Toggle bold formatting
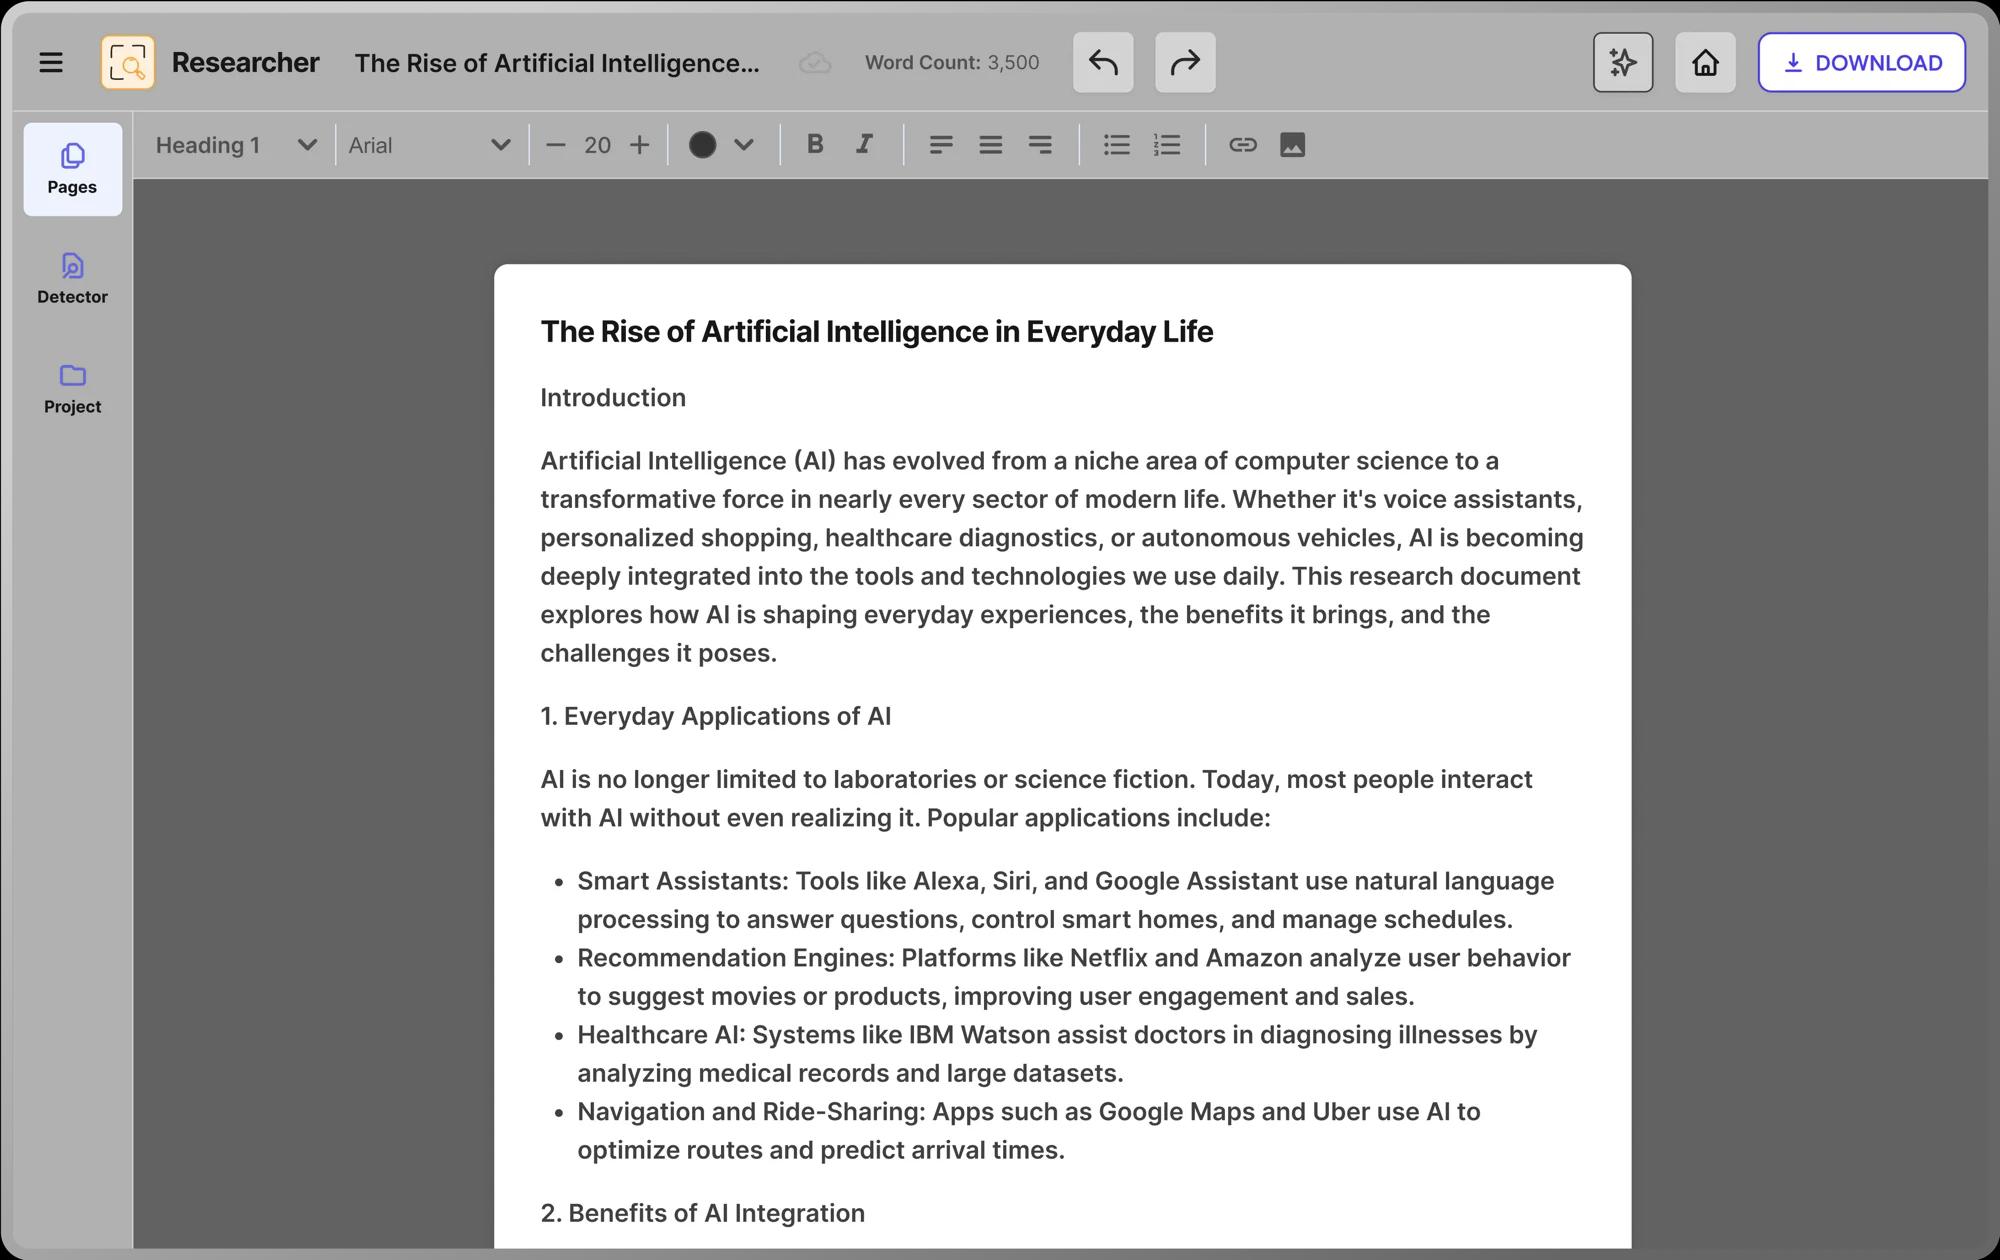This screenshot has height=1260, width=2000. pyautogui.click(x=815, y=145)
